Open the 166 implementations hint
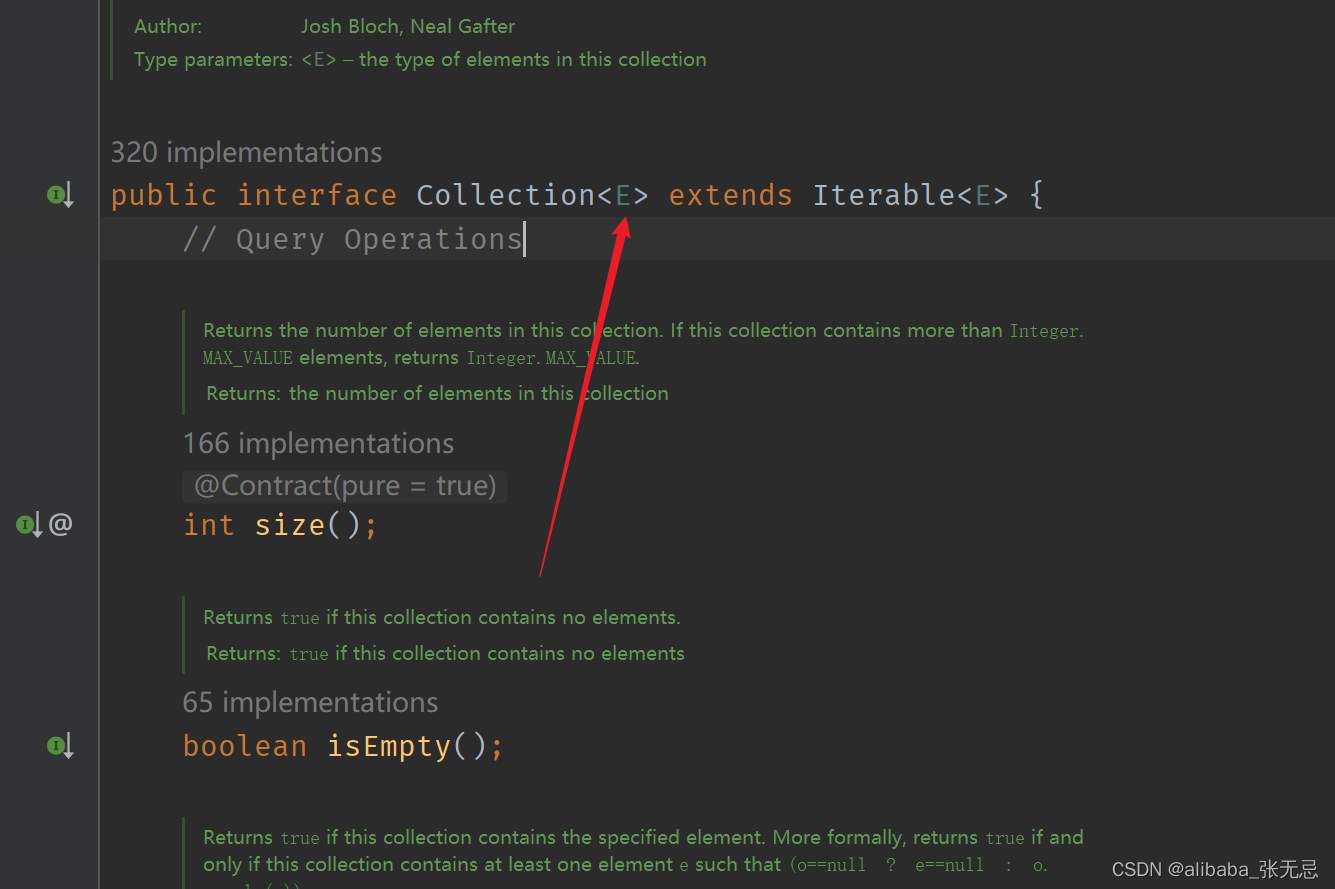Viewport: 1335px width, 889px height. (x=318, y=443)
